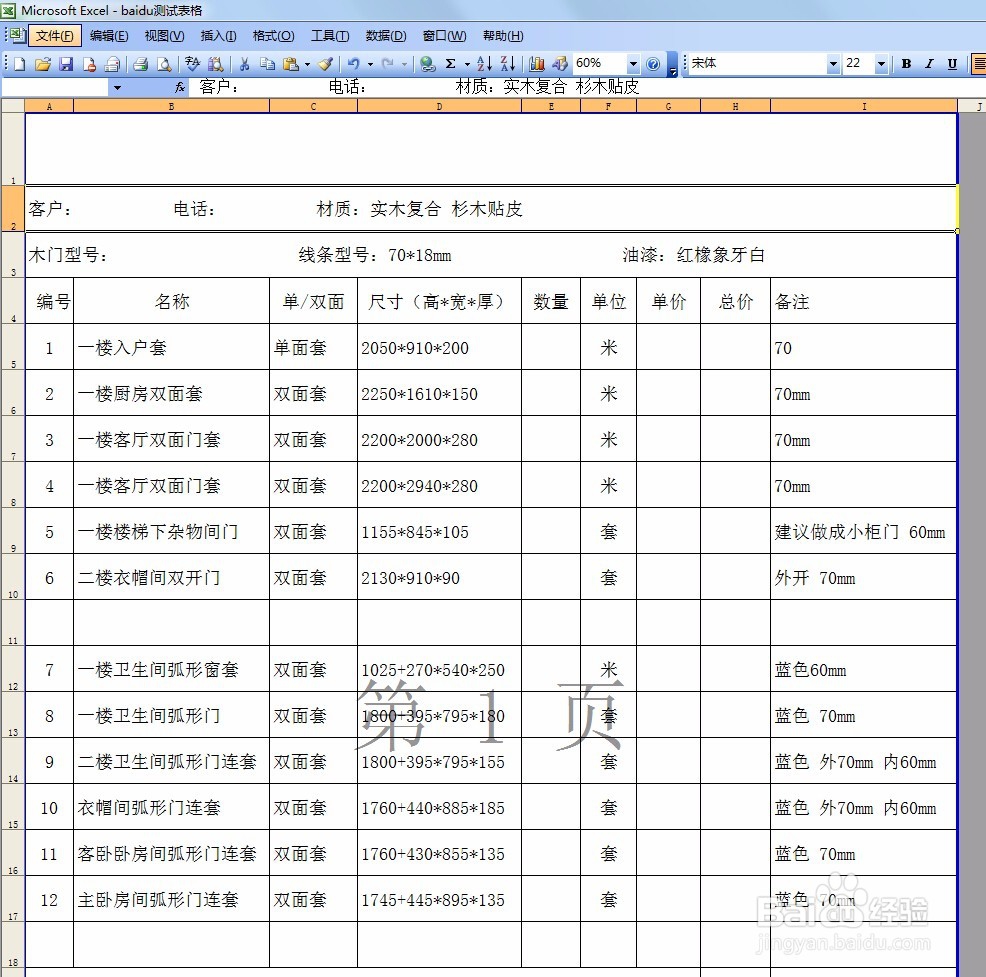
Task: Select column B header
Action: (171, 106)
